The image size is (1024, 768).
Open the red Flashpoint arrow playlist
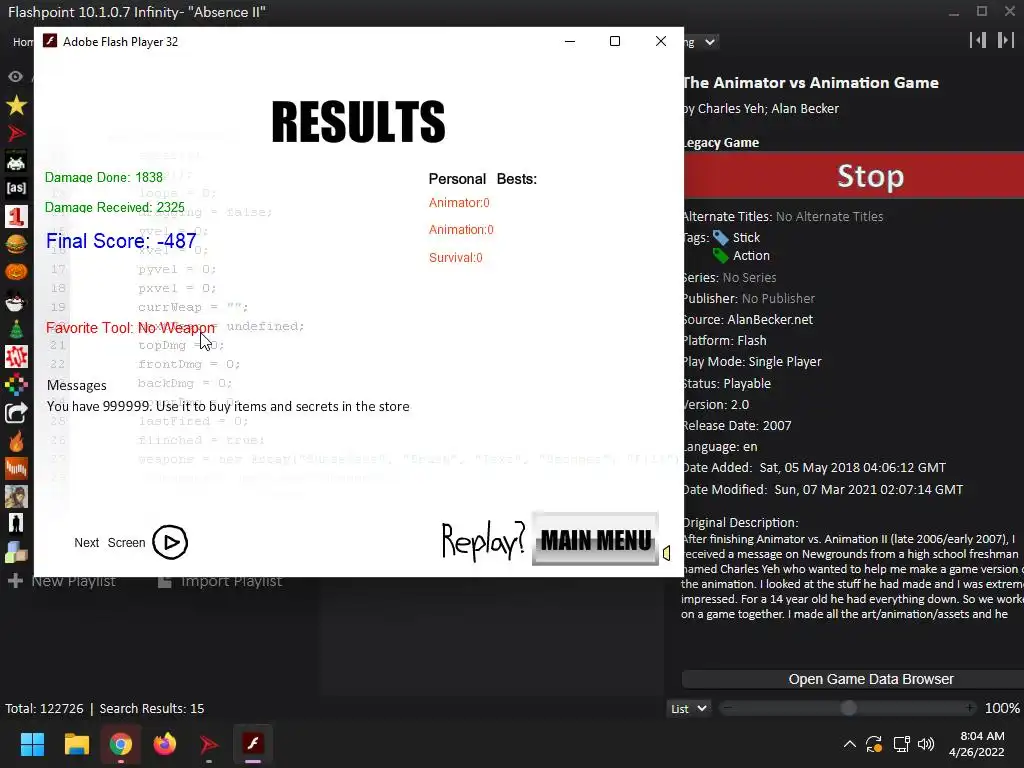[16, 133]
